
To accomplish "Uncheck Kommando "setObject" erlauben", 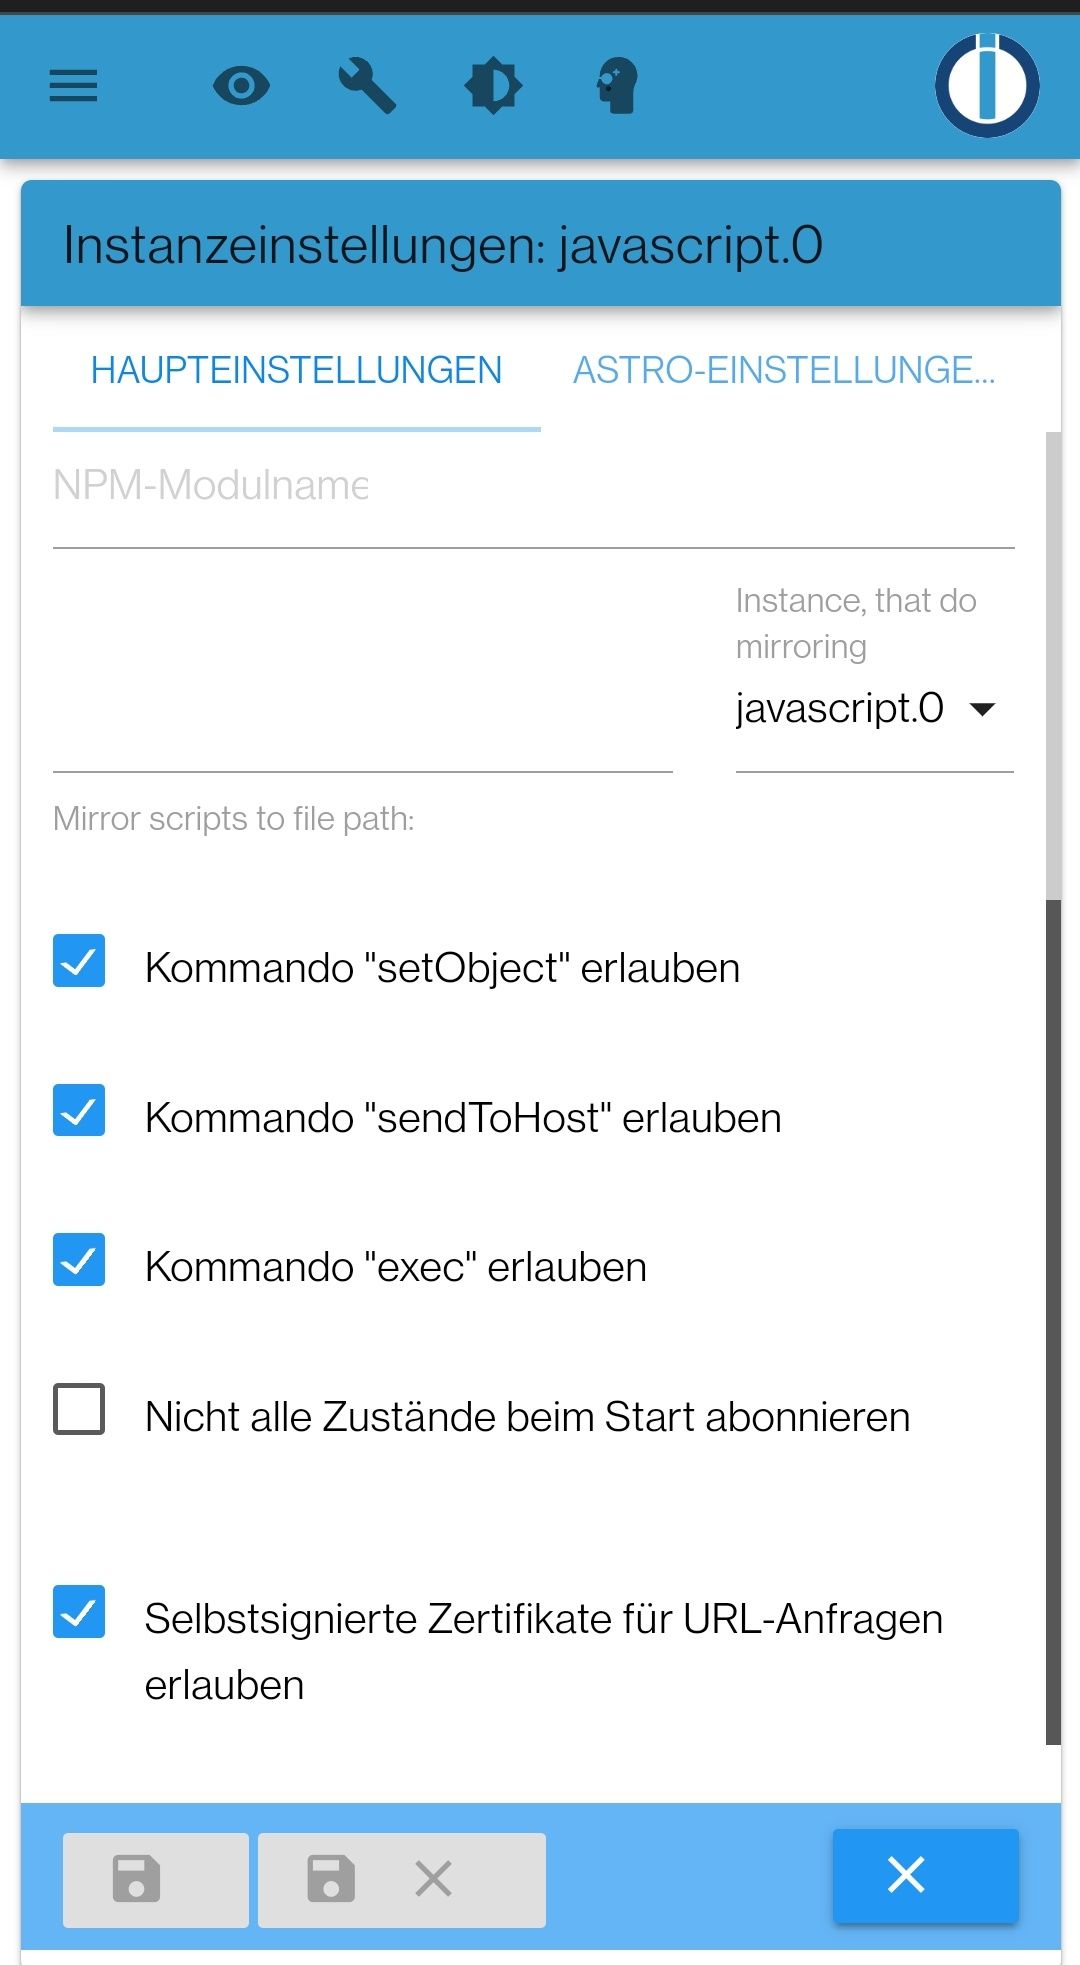I will (79, 961).
